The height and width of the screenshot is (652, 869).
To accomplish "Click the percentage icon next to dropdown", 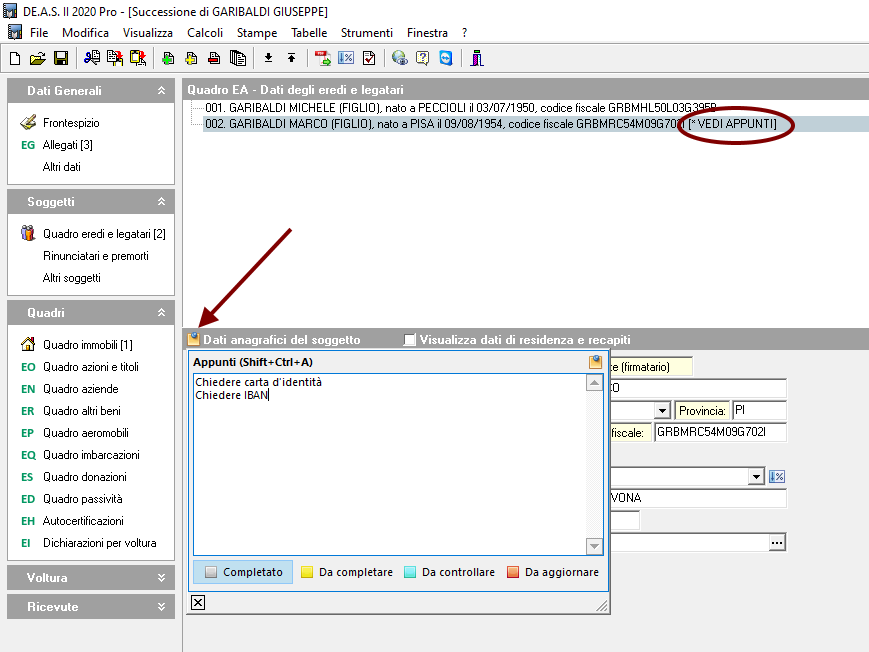I will tap(777, 477).
